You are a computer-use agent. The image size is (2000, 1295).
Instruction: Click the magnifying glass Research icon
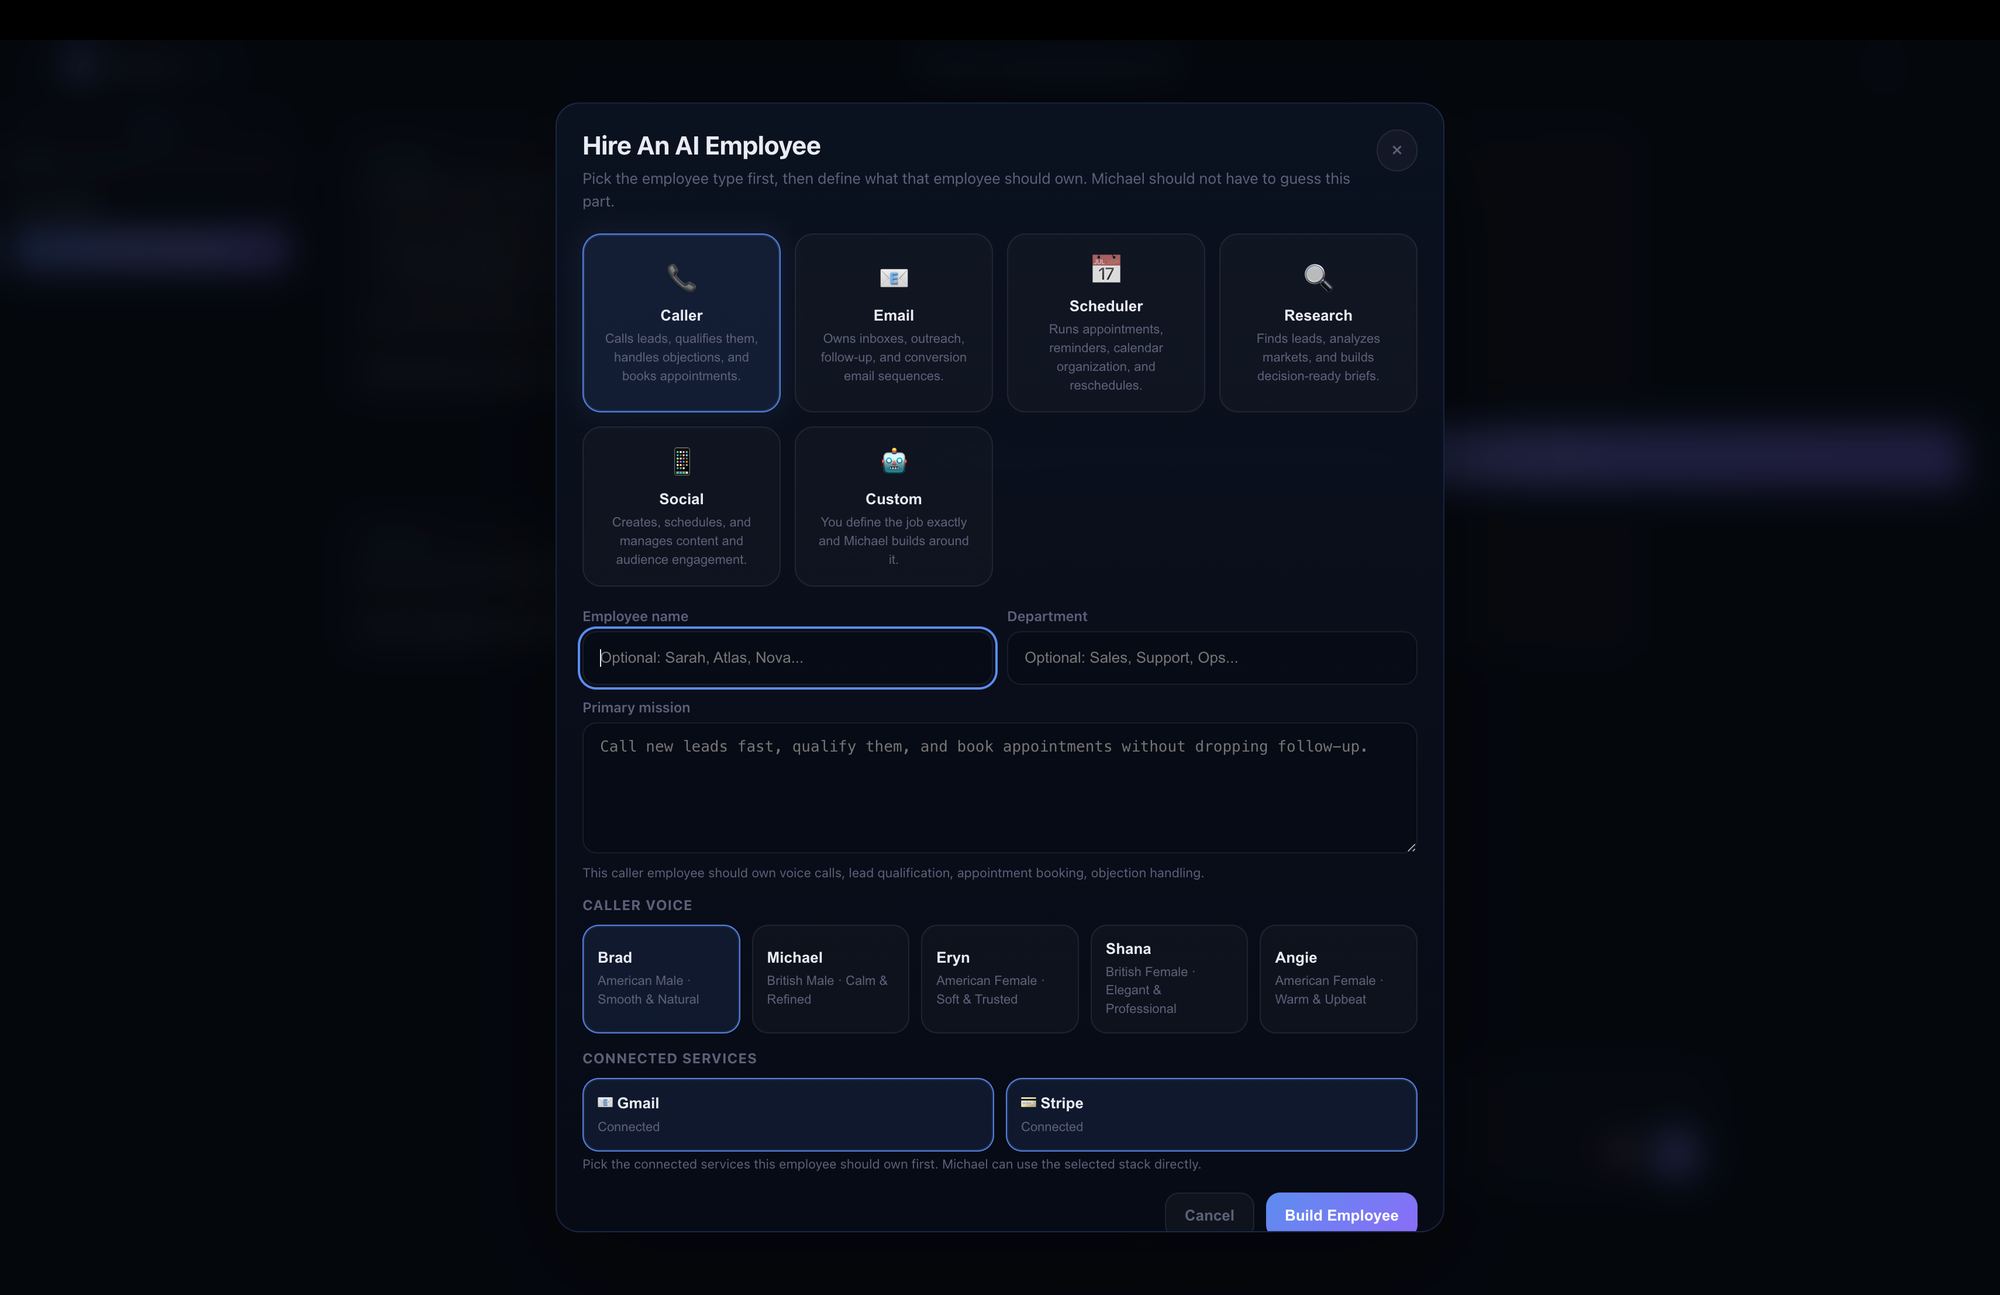(1317, 277)
